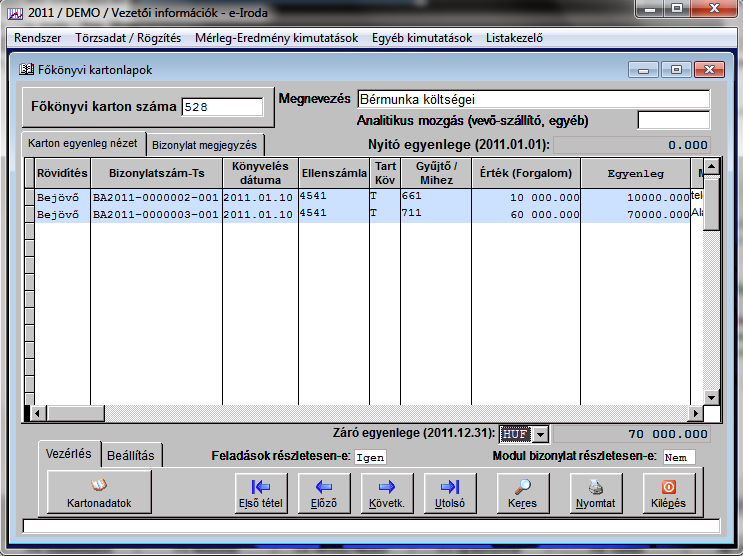Expand the HUF currency dropdown
Image resolution: width=743 pixels, height=556 pixels.
541,434
